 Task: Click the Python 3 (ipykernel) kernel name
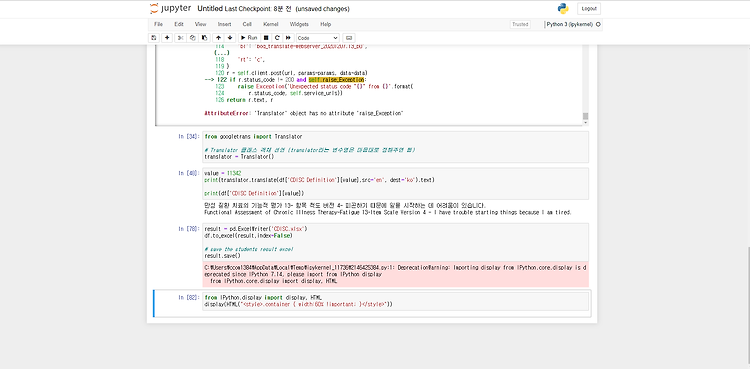(x=570, y=24)
